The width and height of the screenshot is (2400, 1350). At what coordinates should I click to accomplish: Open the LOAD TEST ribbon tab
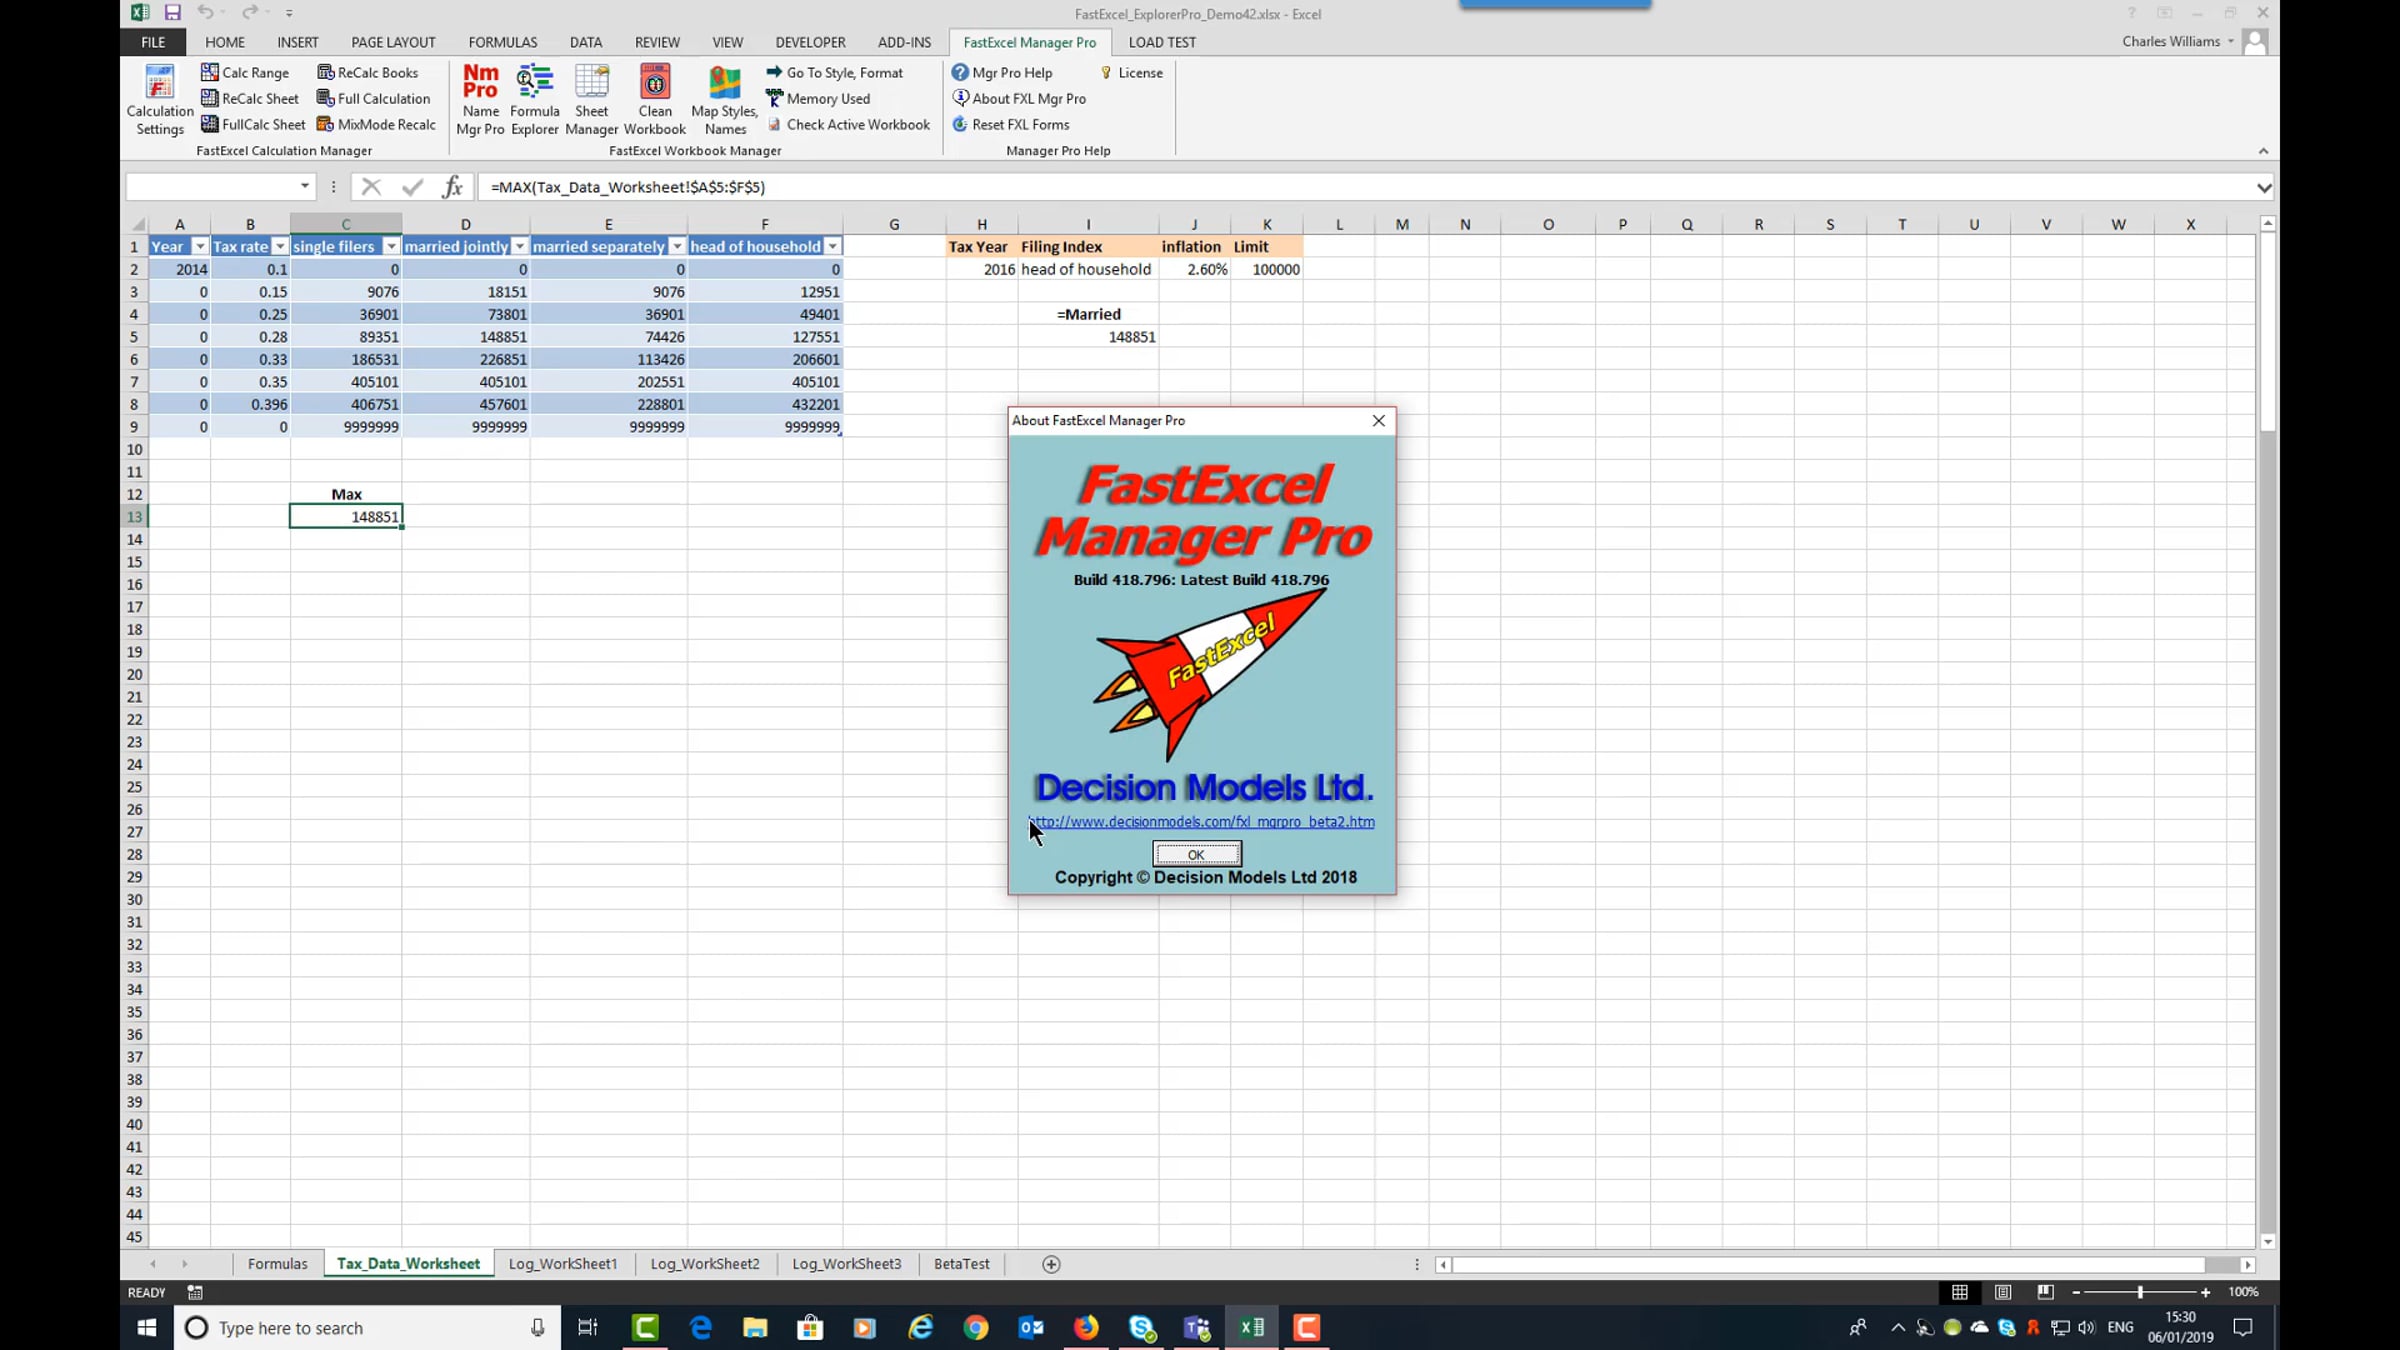click(1162, 42)
